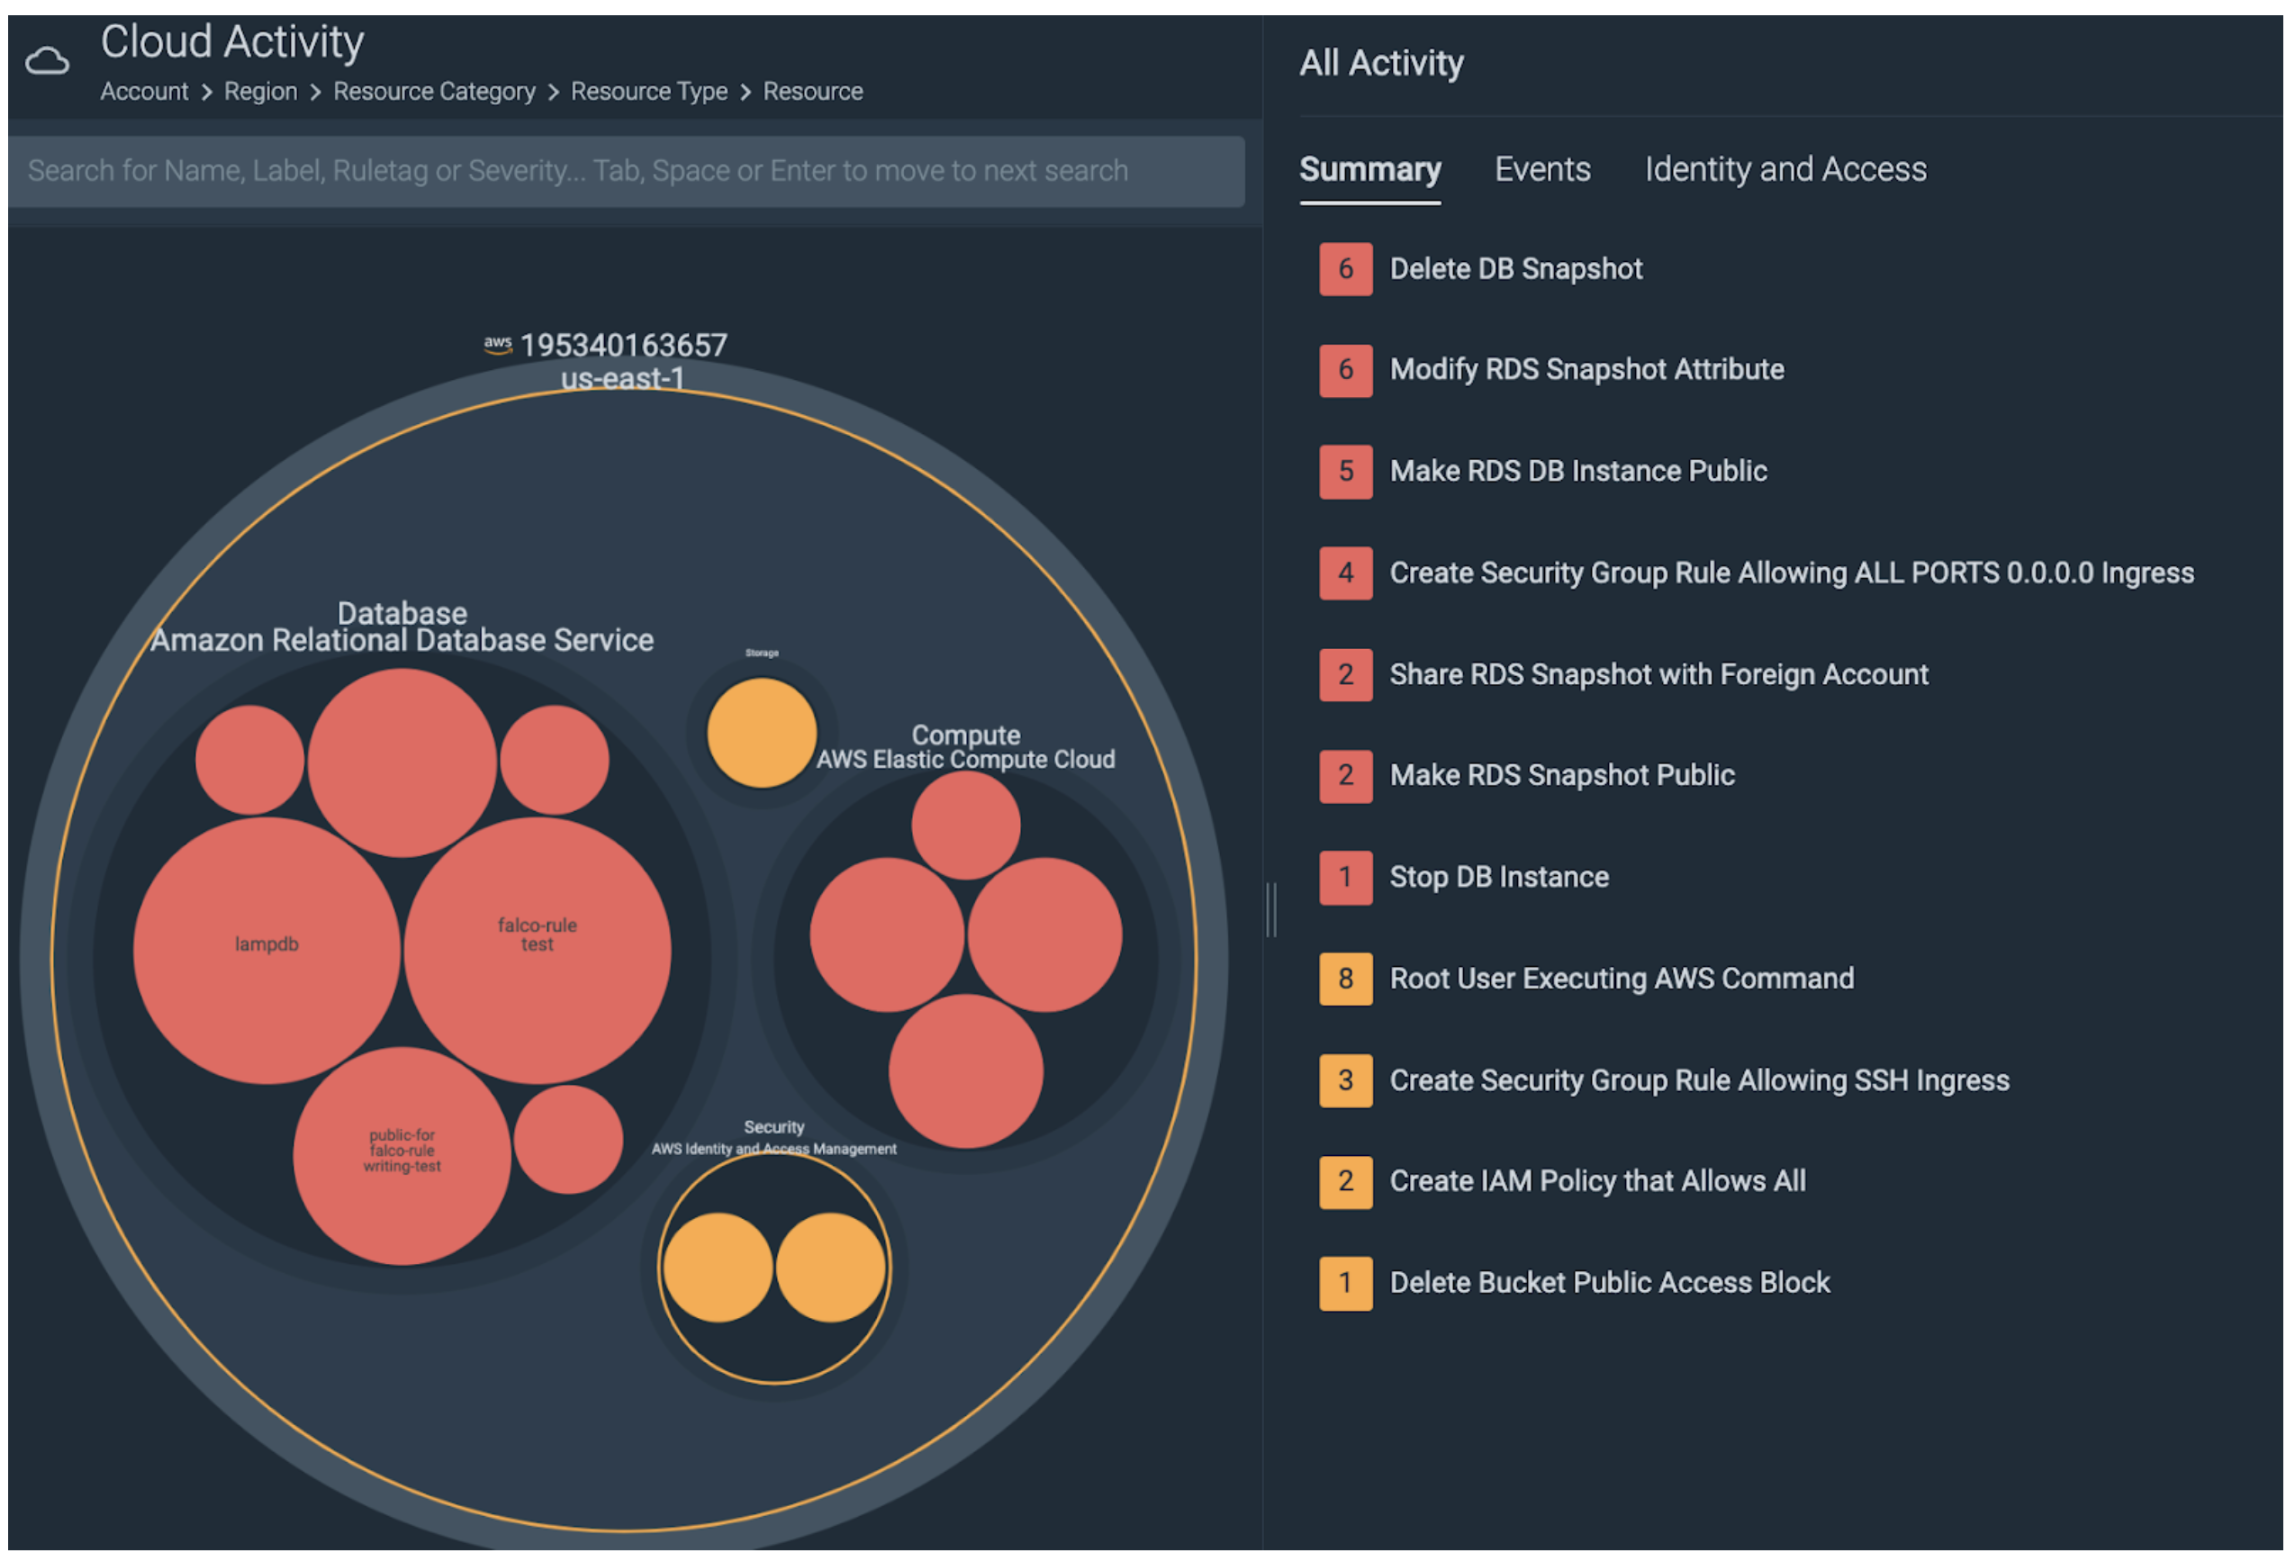This screenshot has width=2296, height=1568.
Task: Click the Account breadcrumb
Action: click(x=144, y=91)
